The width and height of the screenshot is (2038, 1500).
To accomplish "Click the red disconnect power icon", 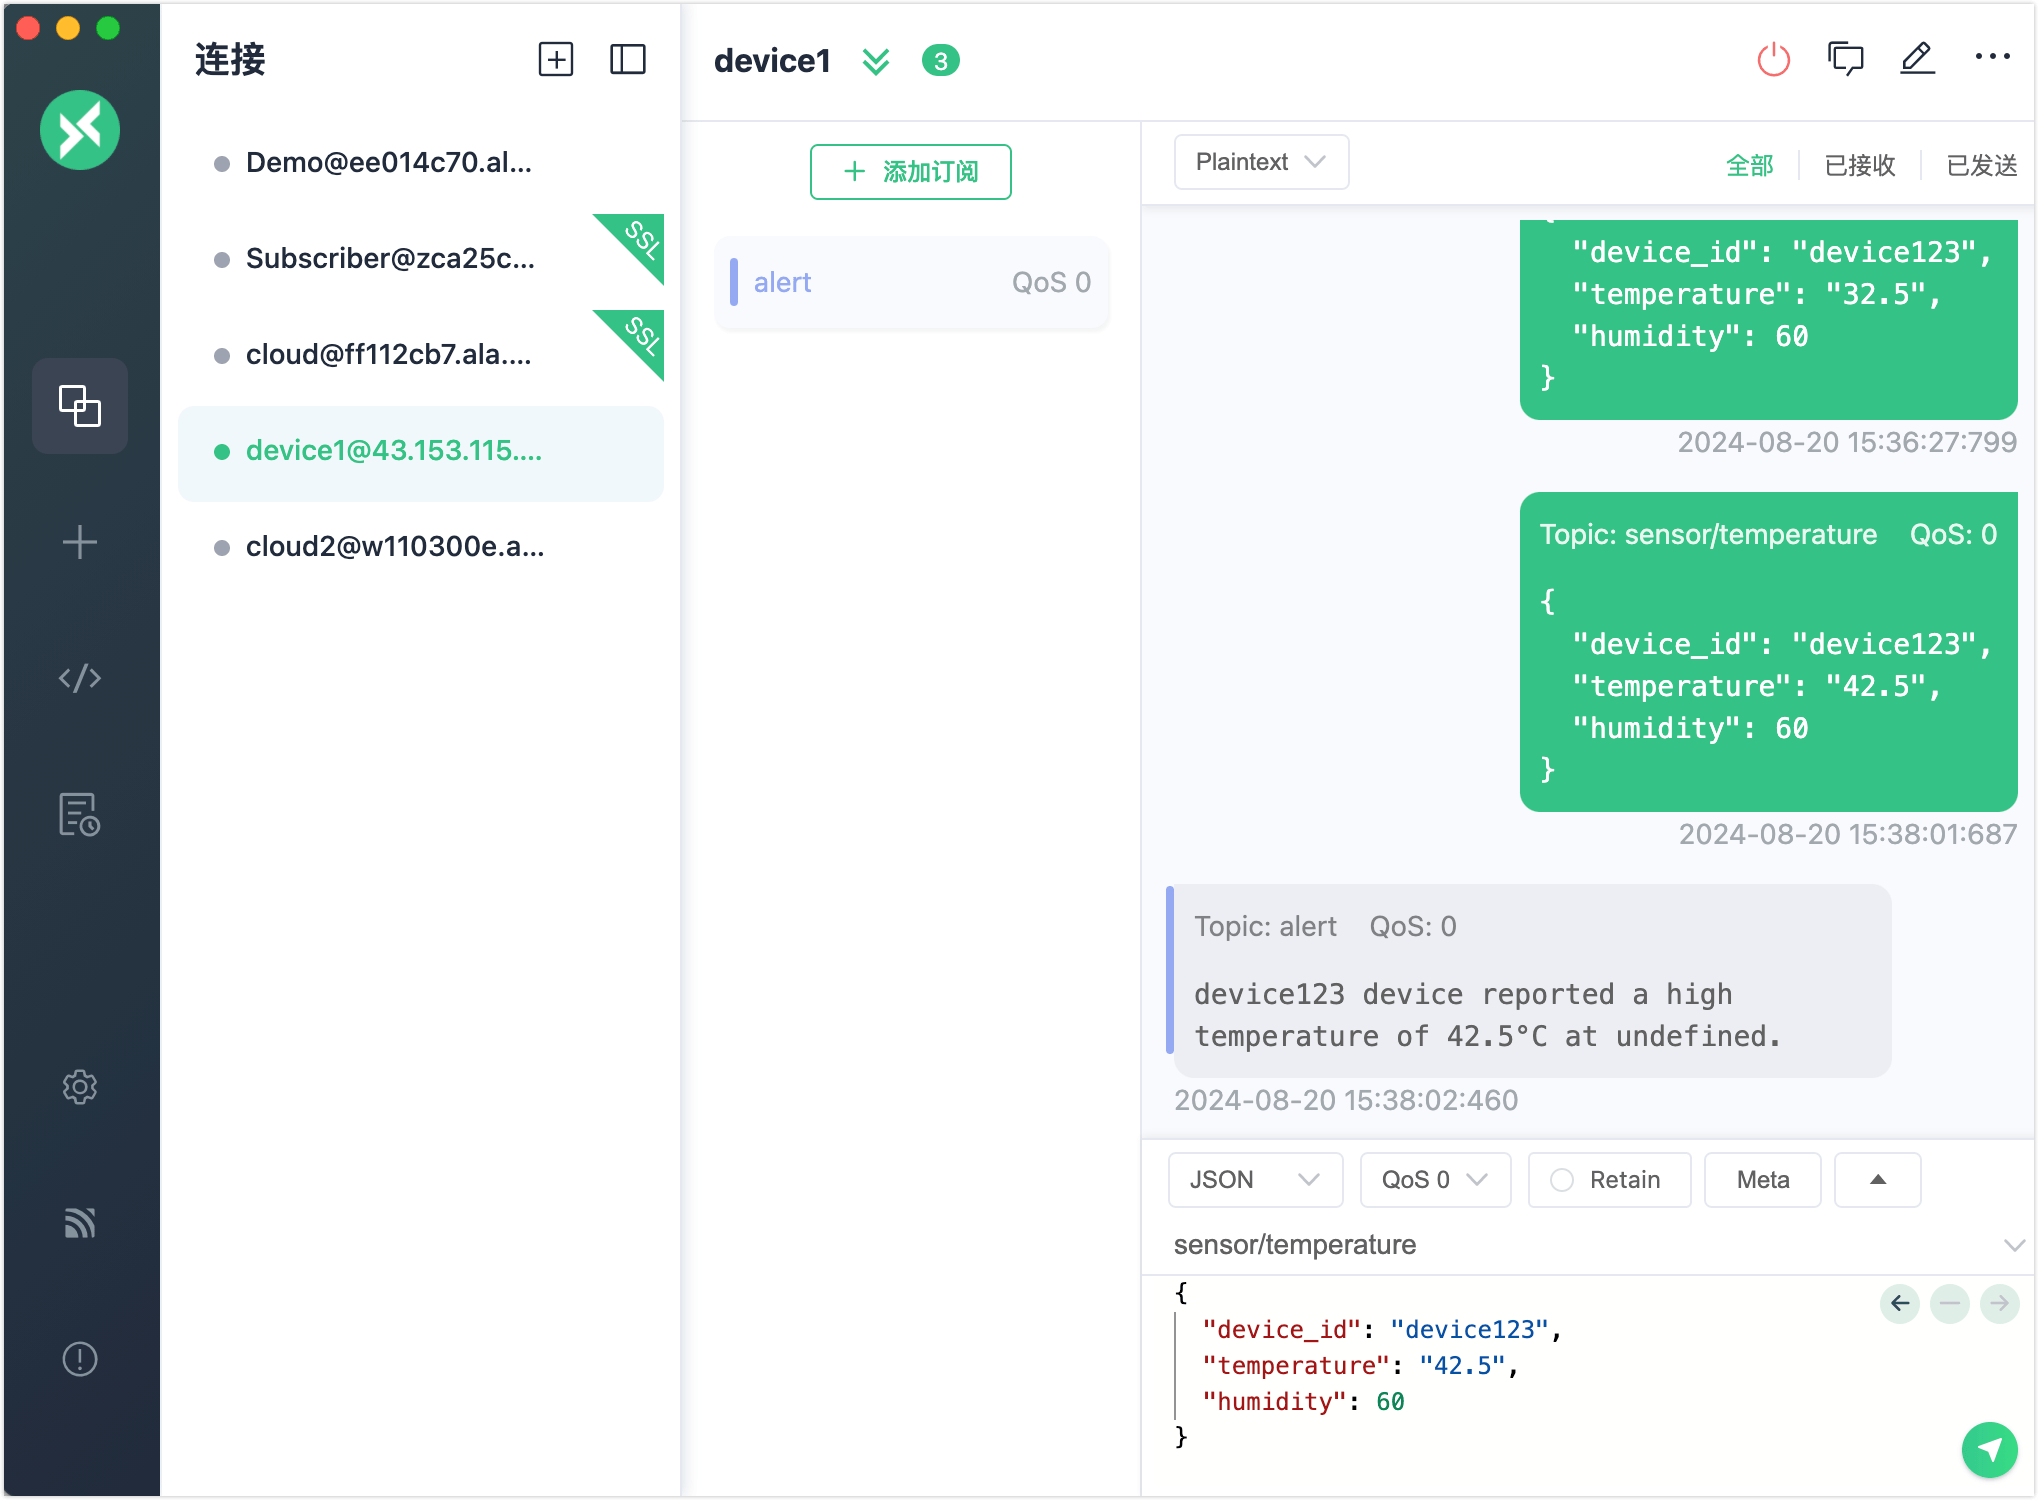I will [1773, 60].
